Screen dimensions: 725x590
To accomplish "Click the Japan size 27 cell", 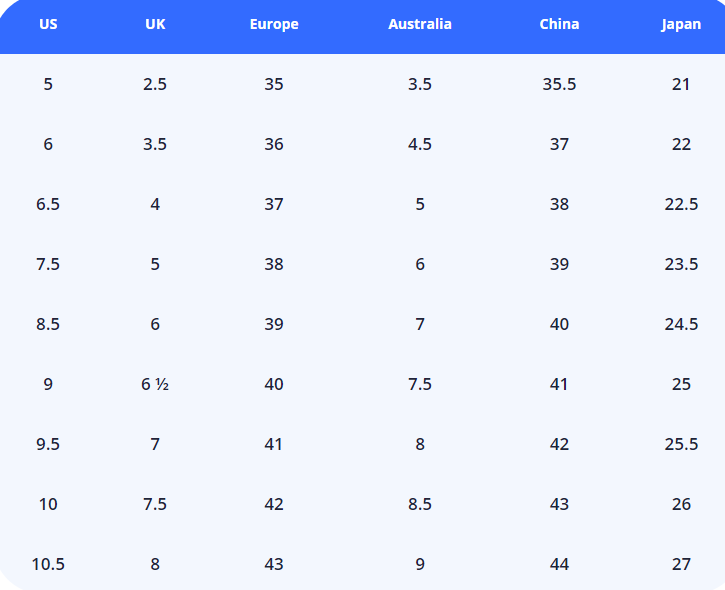I will click(681, 564).
